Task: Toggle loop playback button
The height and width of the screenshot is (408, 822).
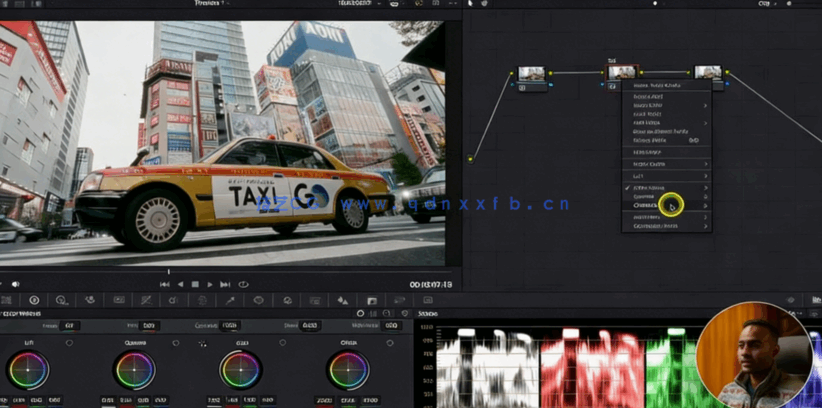Action: click(x=243, y=284)
